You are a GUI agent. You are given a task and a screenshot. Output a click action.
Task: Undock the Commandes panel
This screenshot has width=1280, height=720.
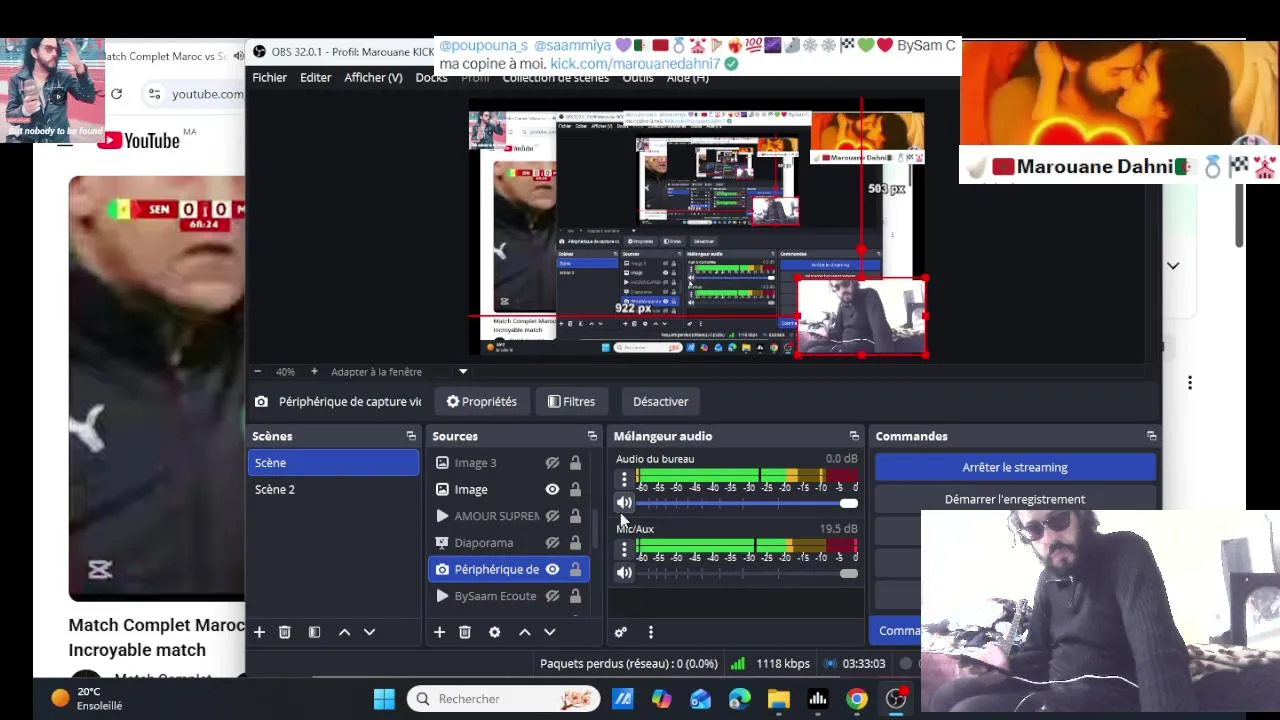pyautogui.click(x=1151, y=436)
